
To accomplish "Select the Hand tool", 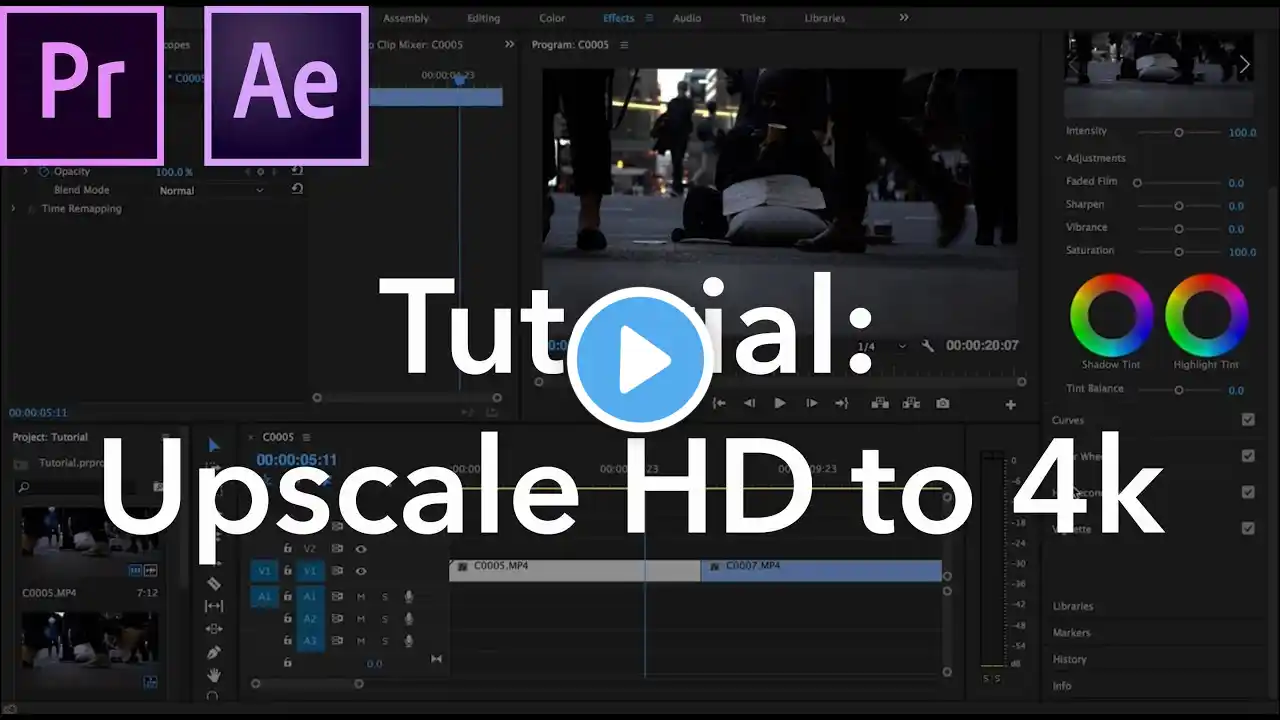I will click(x=213, y=675).
